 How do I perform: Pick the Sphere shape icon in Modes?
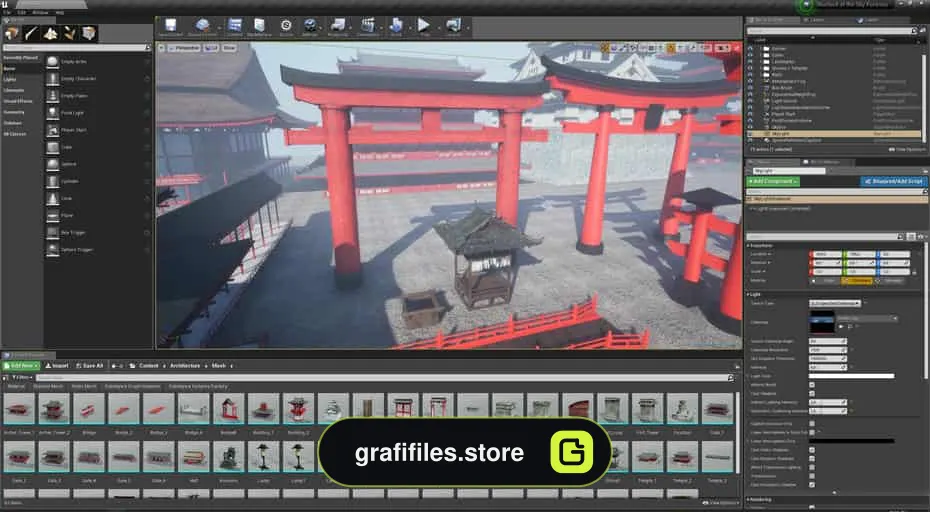point(53,164)
